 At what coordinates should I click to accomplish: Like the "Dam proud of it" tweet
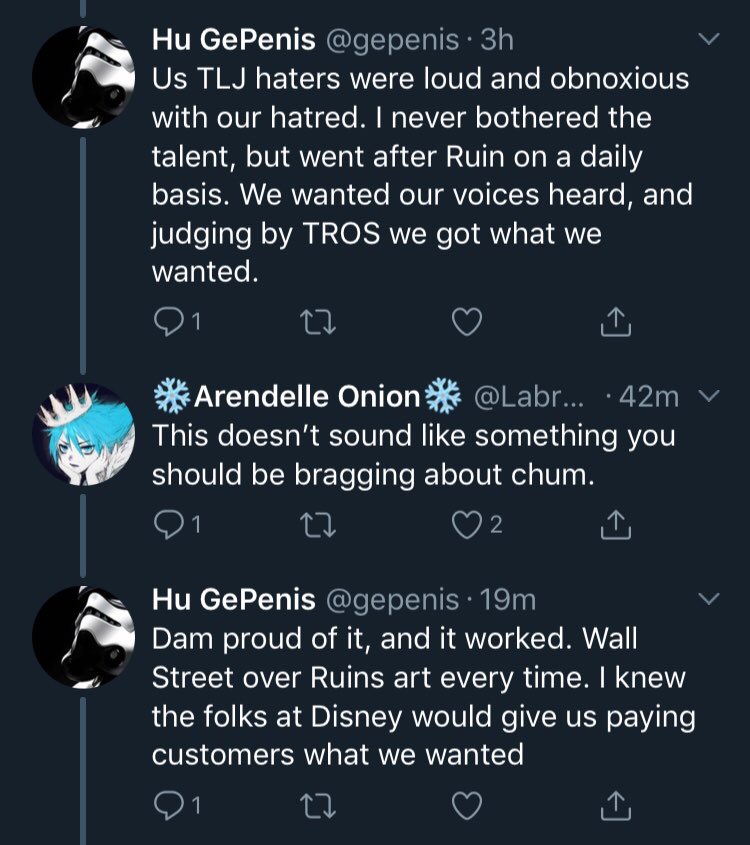[467, 803]
